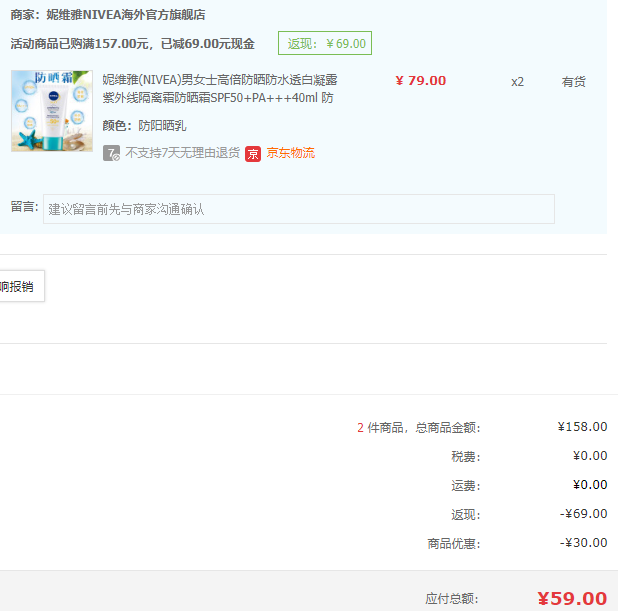Click the 留言: label

coord(24,207)
